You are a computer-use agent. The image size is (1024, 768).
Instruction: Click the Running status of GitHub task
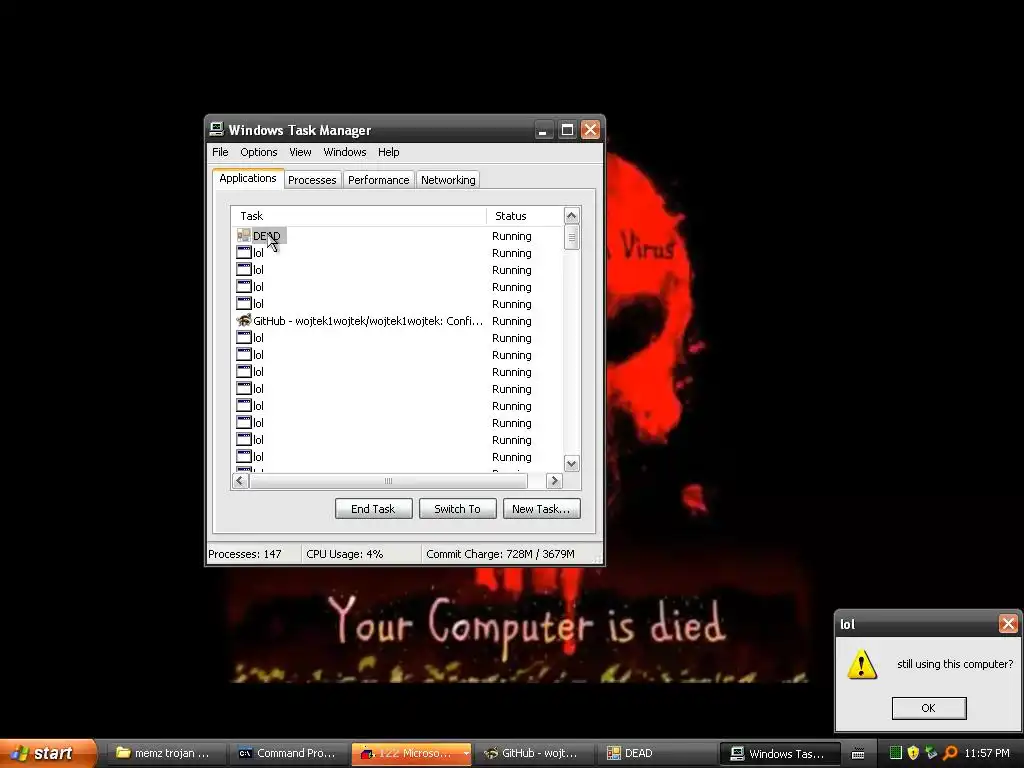pyautogui.click(x=511, y=321)
